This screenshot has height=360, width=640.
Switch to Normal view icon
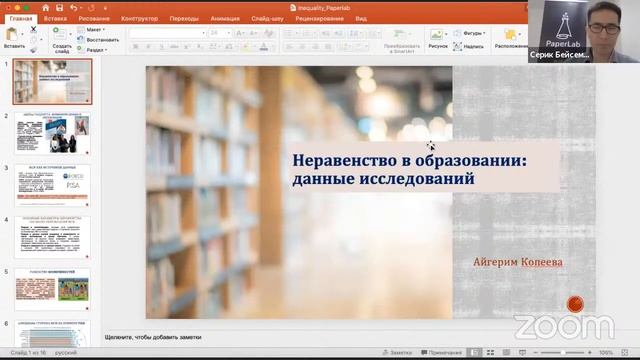(x=474, y=352)
